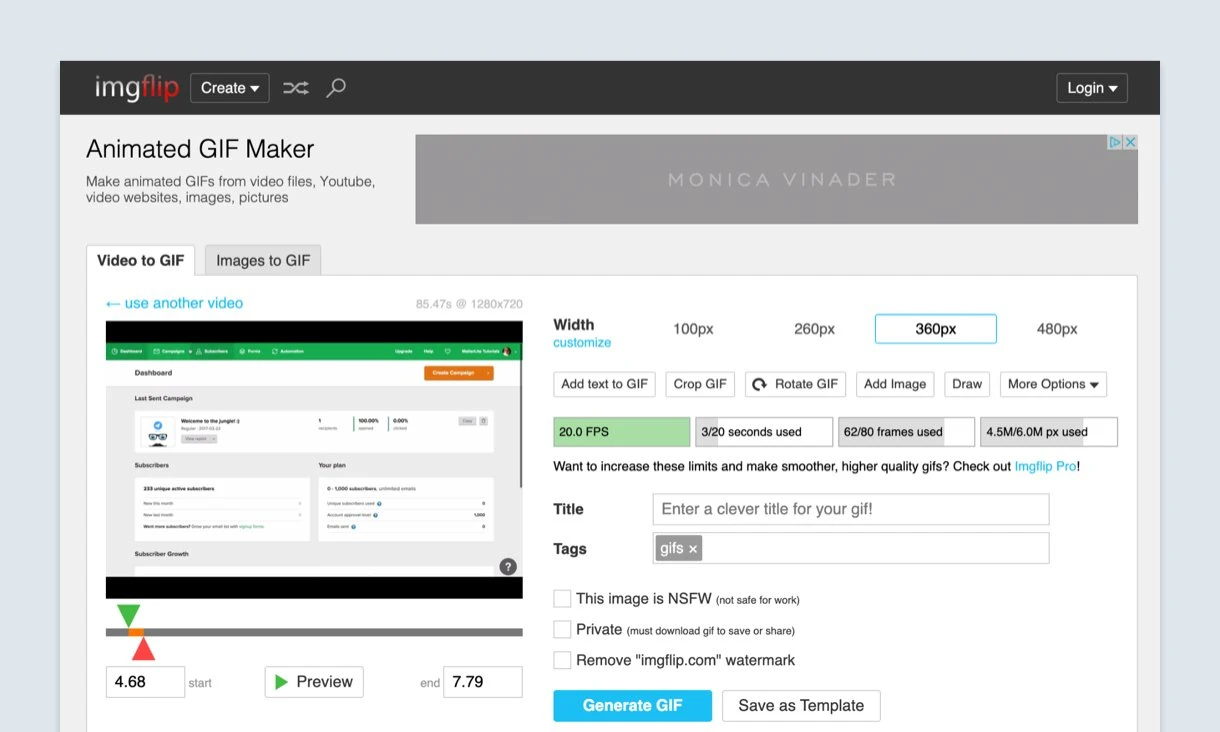Expand More Options dropdown

coord(1053,384)
